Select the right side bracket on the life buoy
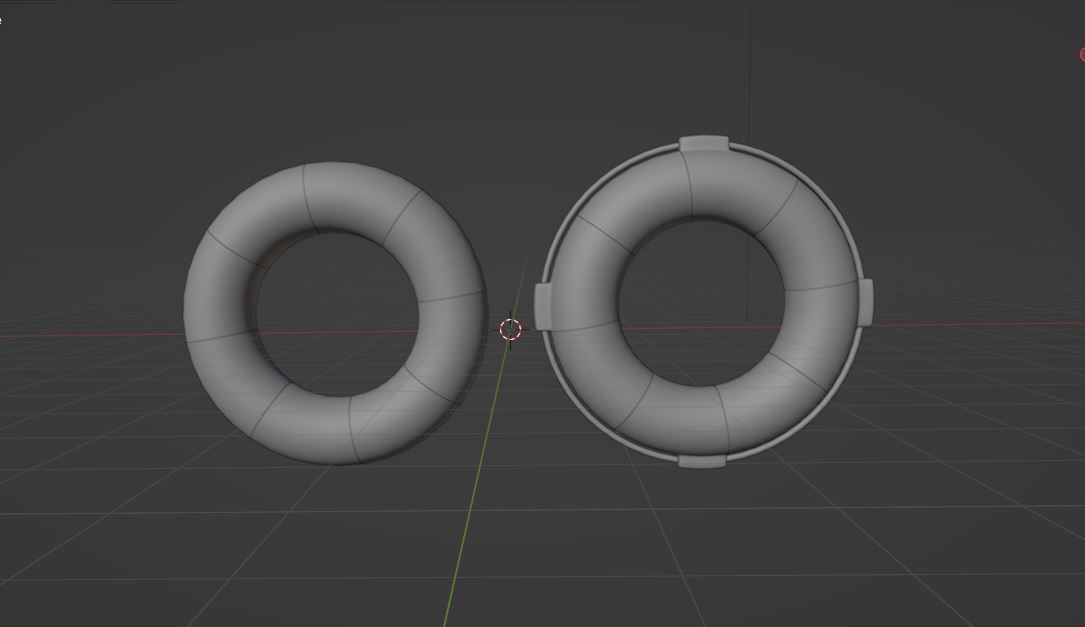The height and width of the screenshot is (627, 1085). pos(866,302)
